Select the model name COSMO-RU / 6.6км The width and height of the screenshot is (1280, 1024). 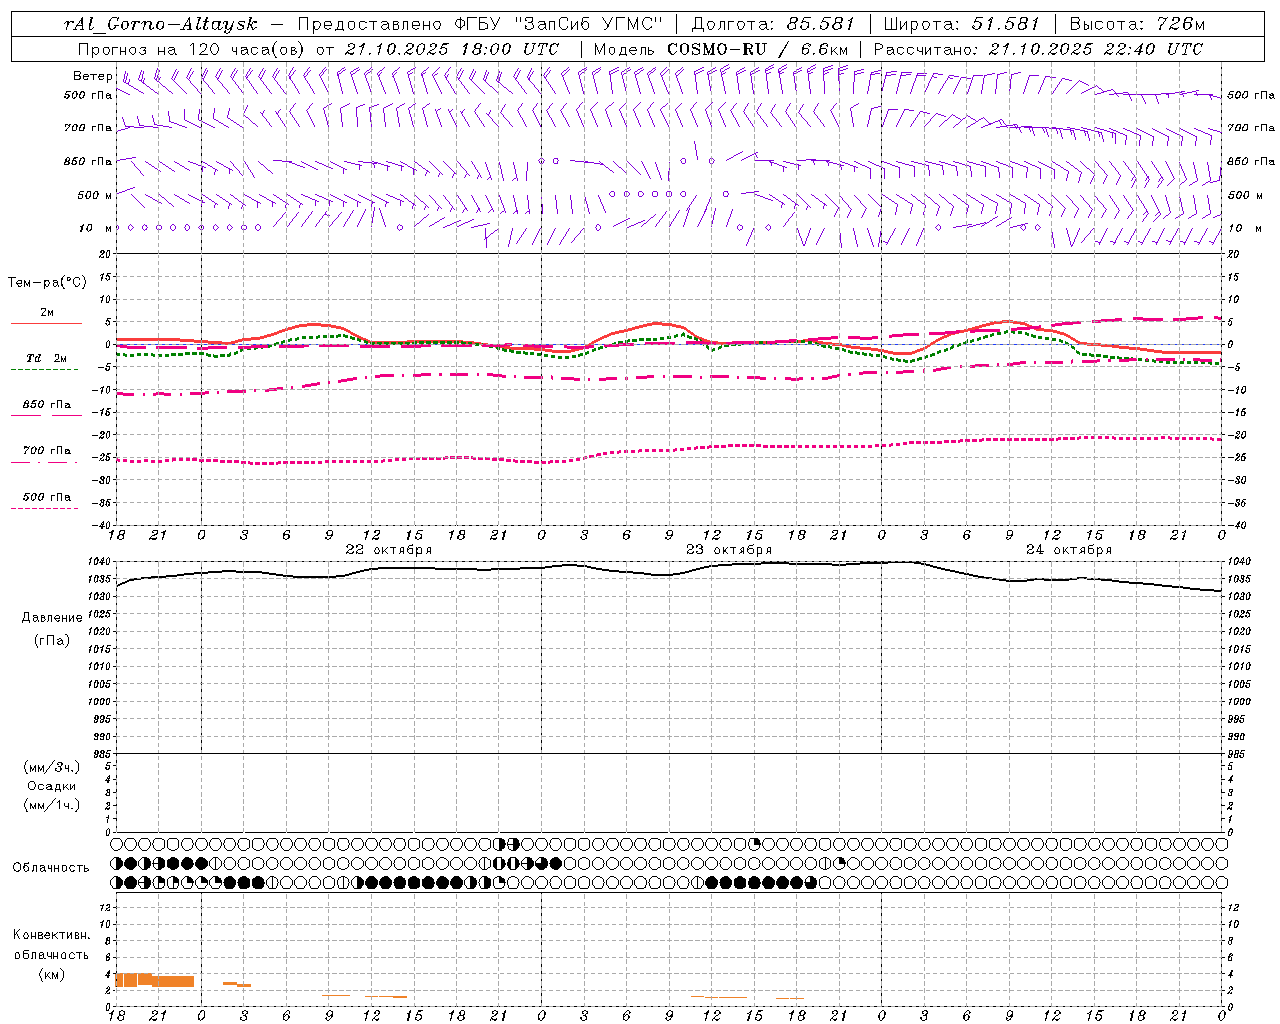tap(757, 49)
